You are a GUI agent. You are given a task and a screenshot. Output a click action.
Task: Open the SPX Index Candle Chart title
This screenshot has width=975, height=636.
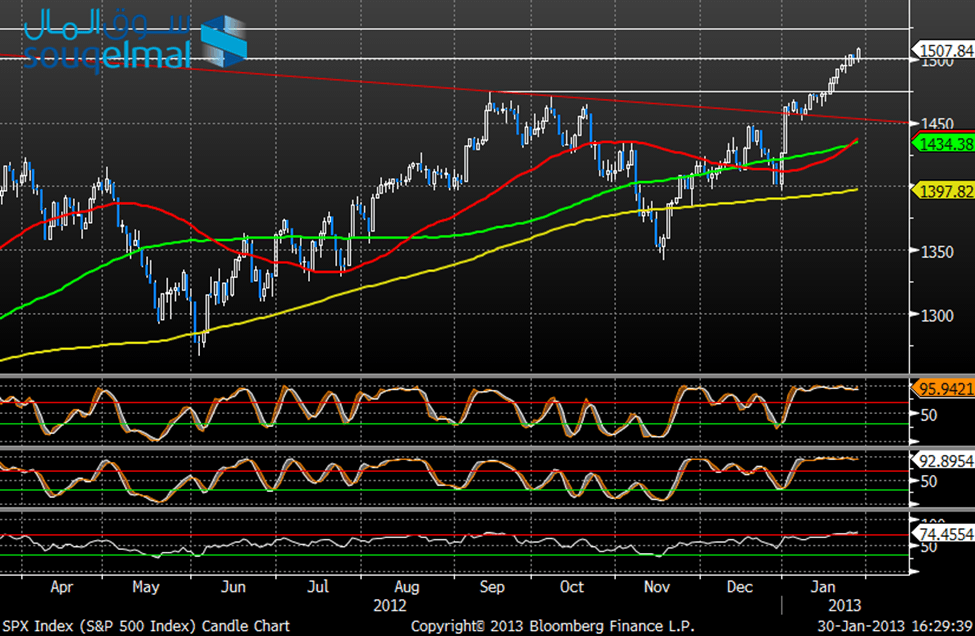click(145, 625)
